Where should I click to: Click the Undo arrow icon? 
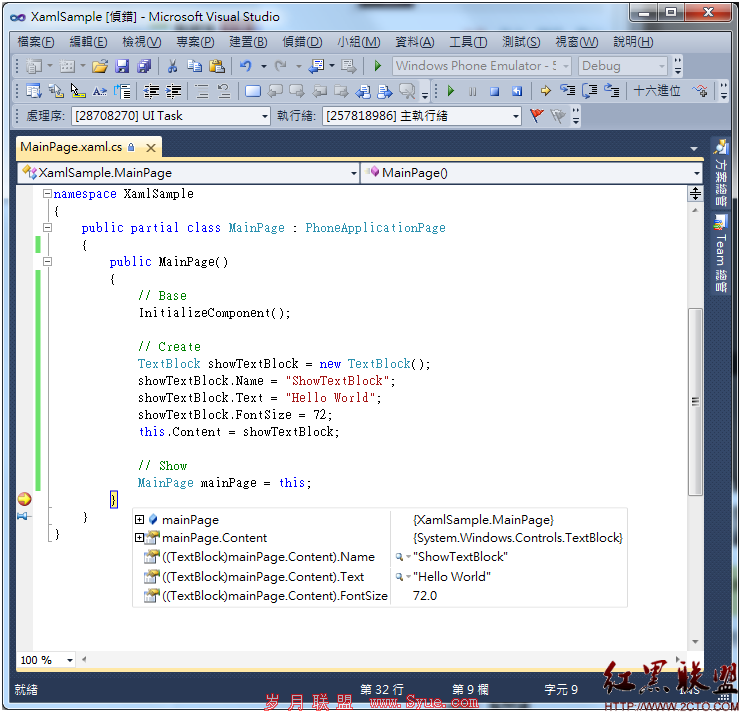tap(246, 66)
